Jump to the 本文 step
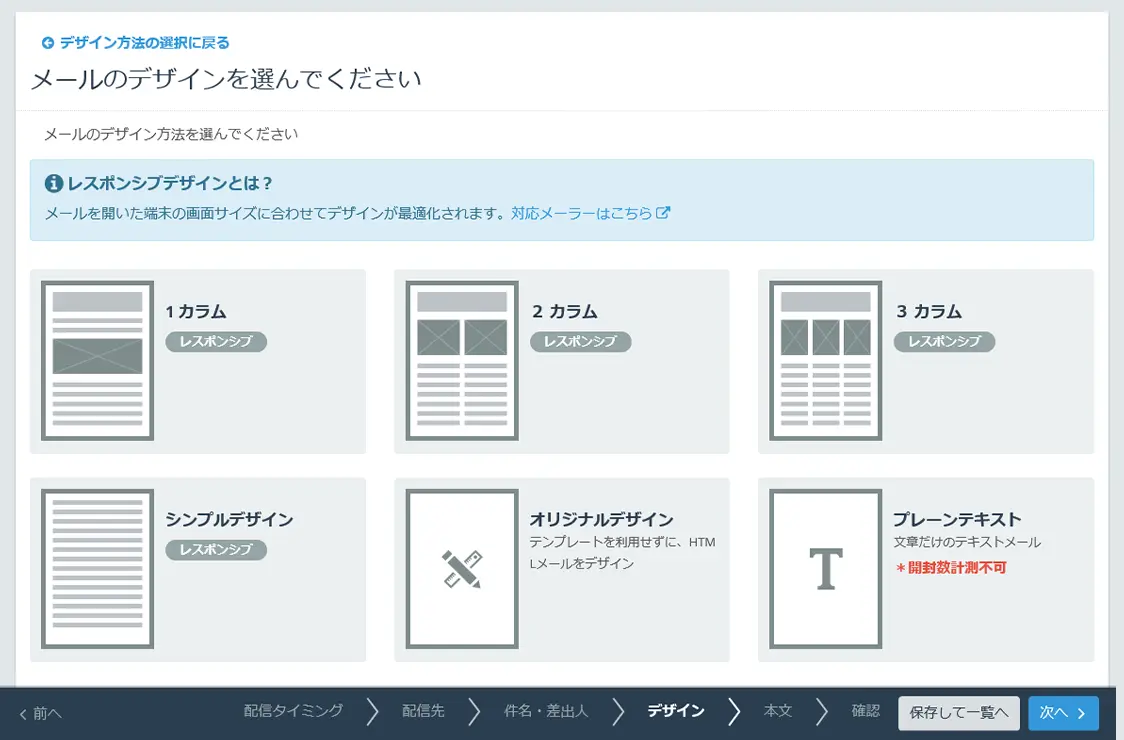 point(778,711)
